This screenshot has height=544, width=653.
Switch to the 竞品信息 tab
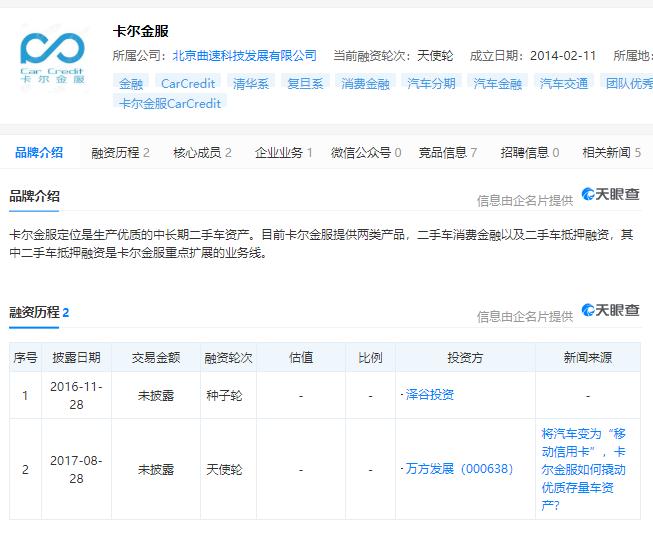(448, 152)
